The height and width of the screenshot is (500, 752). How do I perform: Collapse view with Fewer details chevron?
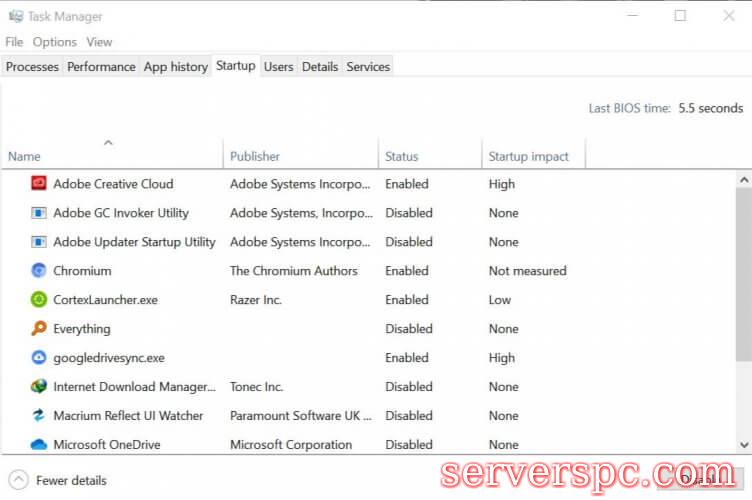click(x=18, y=480)
